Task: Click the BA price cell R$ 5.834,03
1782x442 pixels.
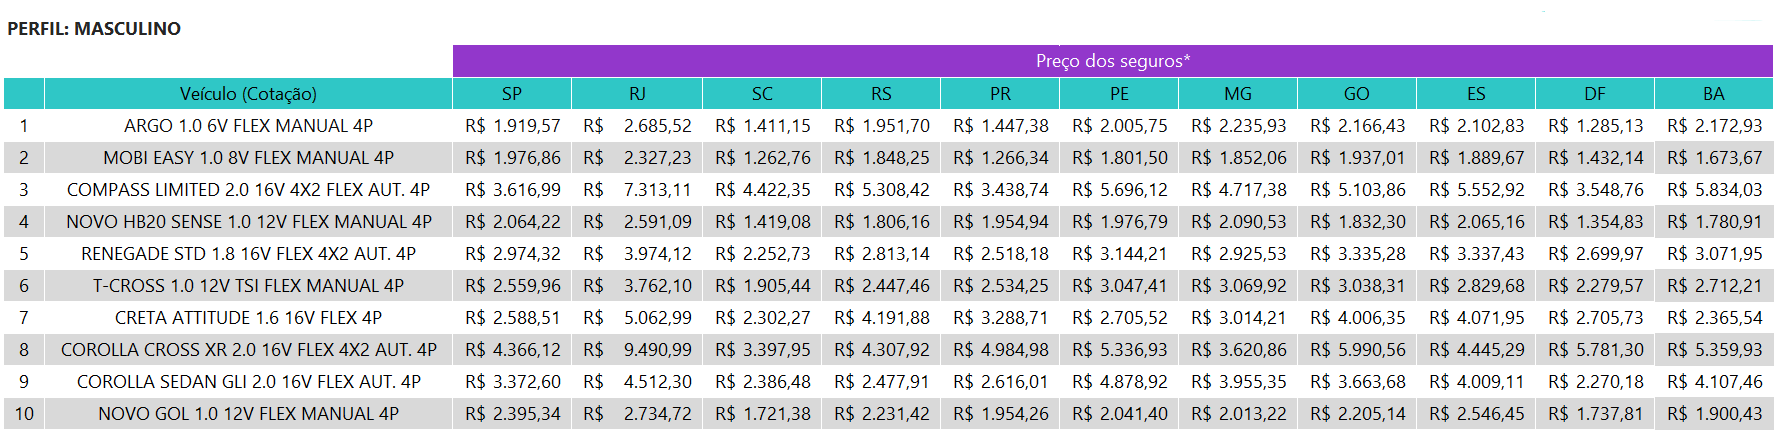Action: tap(1714, 190)
